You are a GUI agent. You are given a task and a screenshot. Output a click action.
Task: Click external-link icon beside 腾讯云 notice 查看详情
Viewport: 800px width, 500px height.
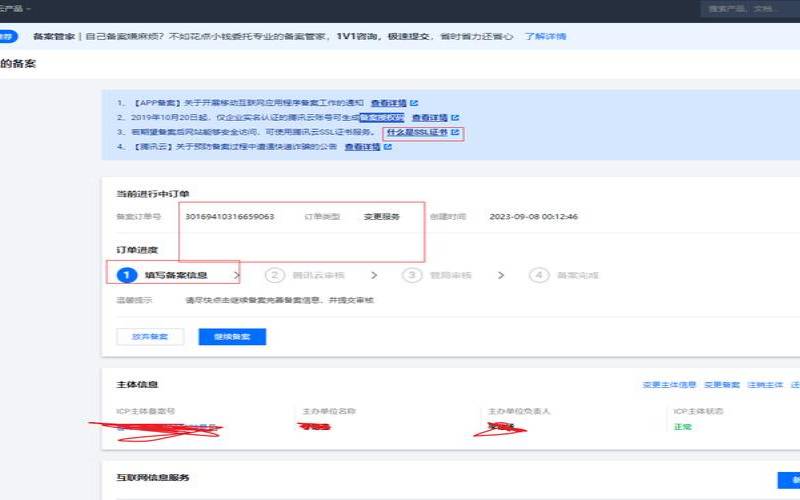coord(388,147)
